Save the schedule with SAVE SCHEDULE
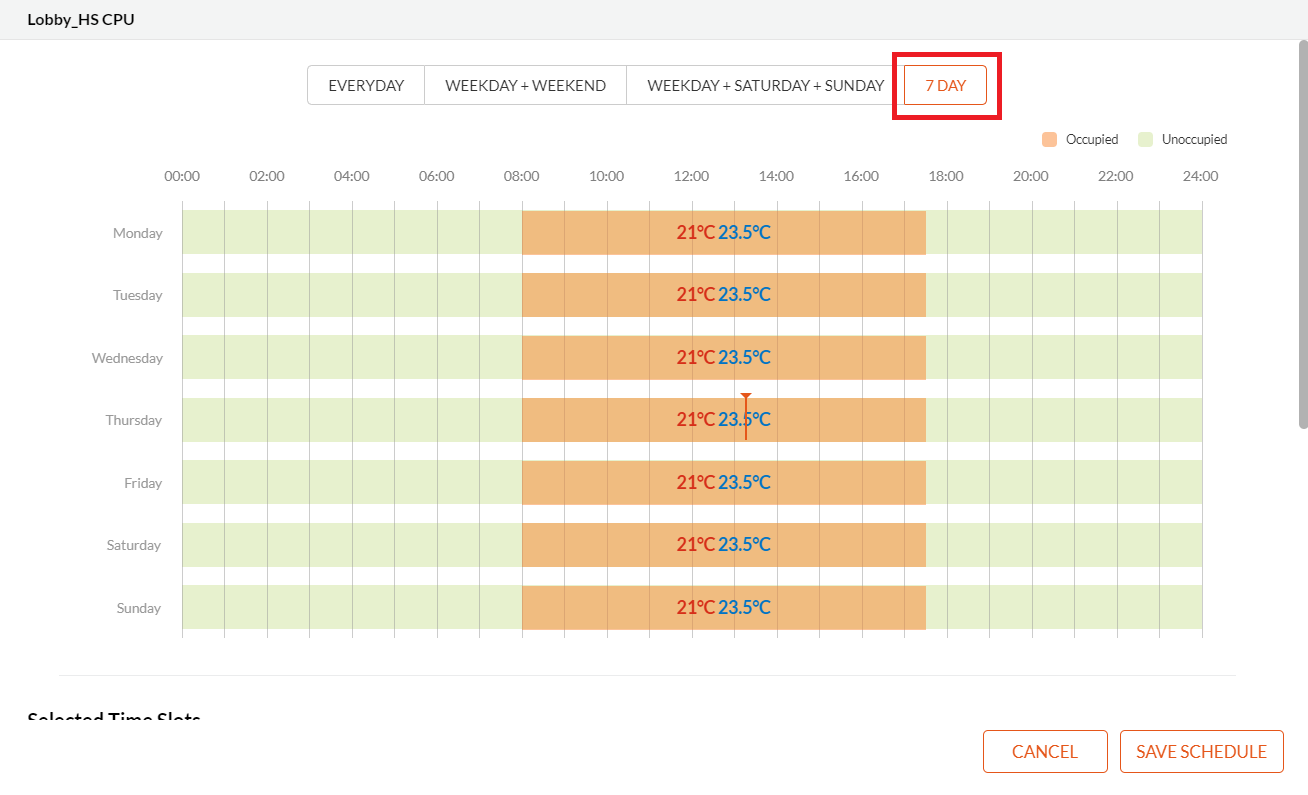 tap(1202, 752)
